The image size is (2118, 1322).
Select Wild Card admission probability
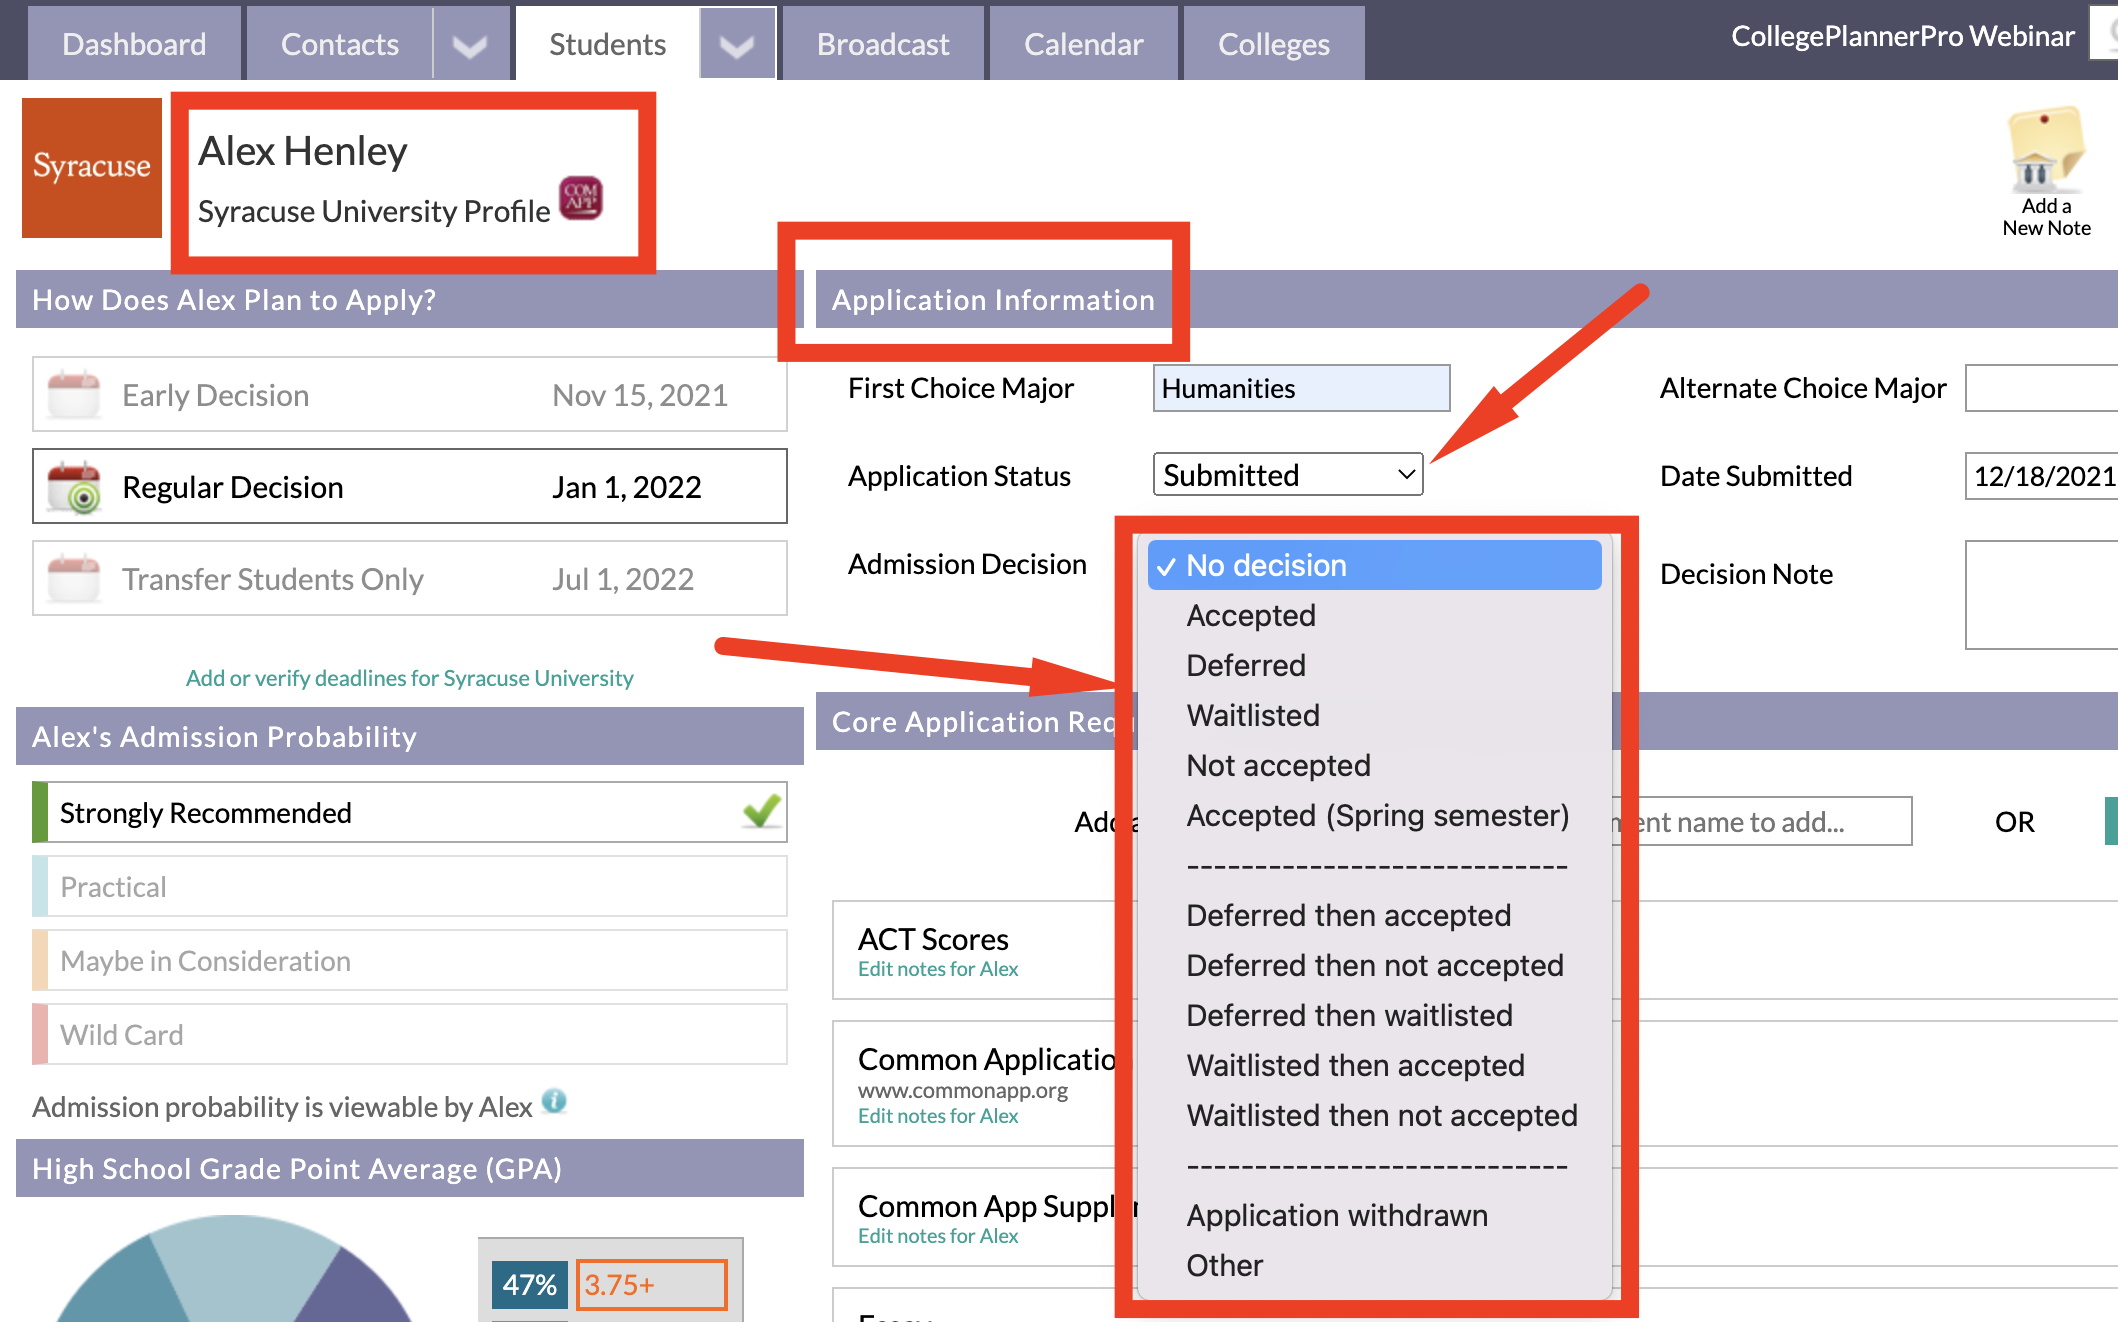point(410,1034)
